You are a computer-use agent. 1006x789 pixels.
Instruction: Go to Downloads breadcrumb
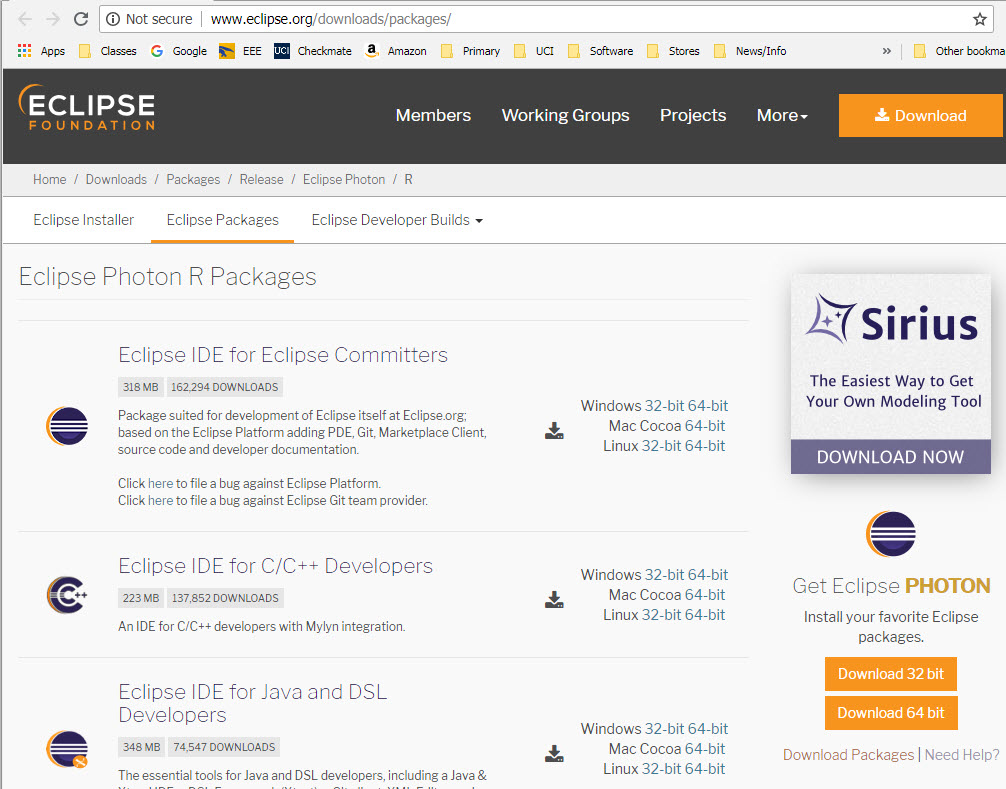coord(116,180)
